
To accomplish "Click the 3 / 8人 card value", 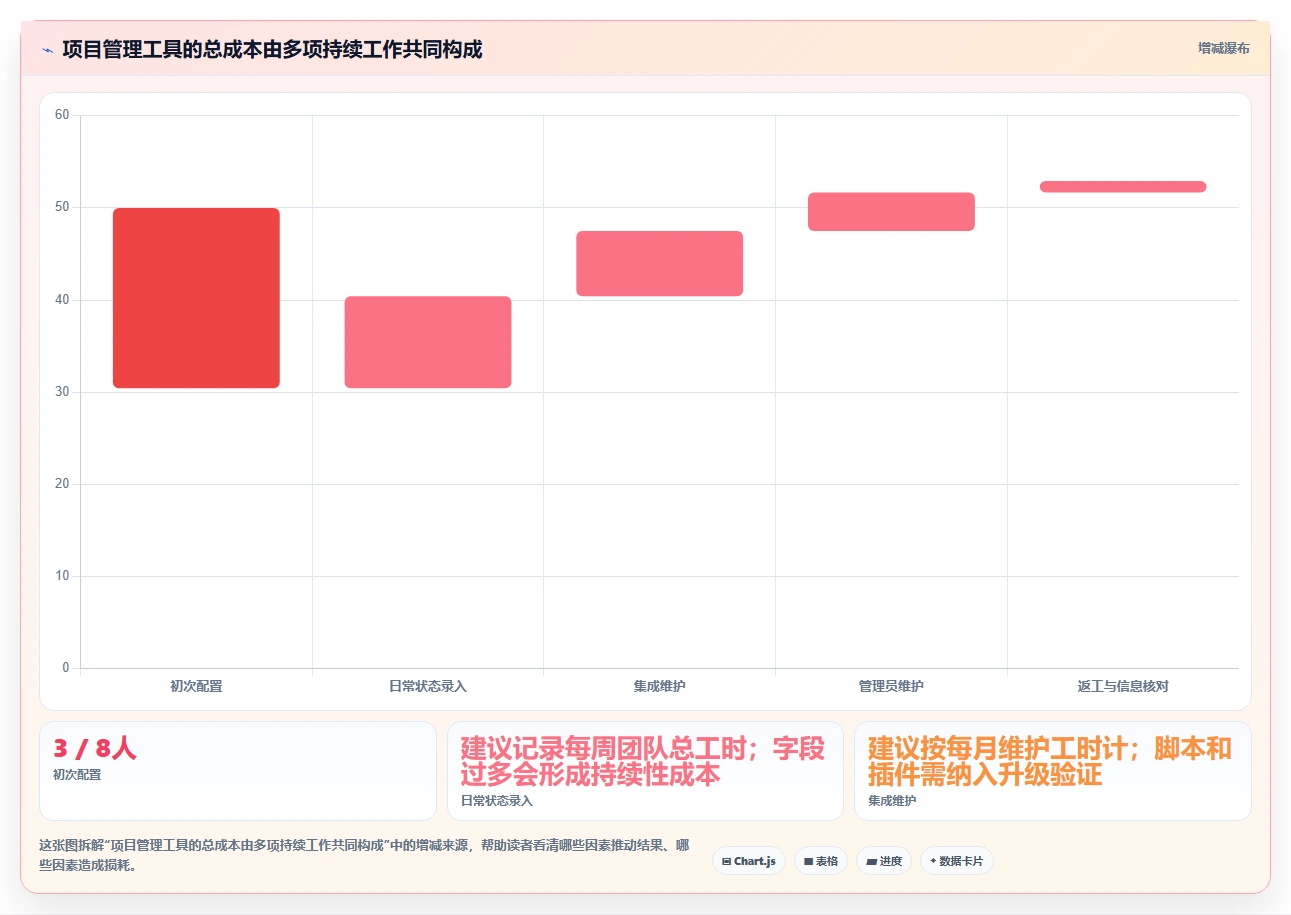I will 95,748.
